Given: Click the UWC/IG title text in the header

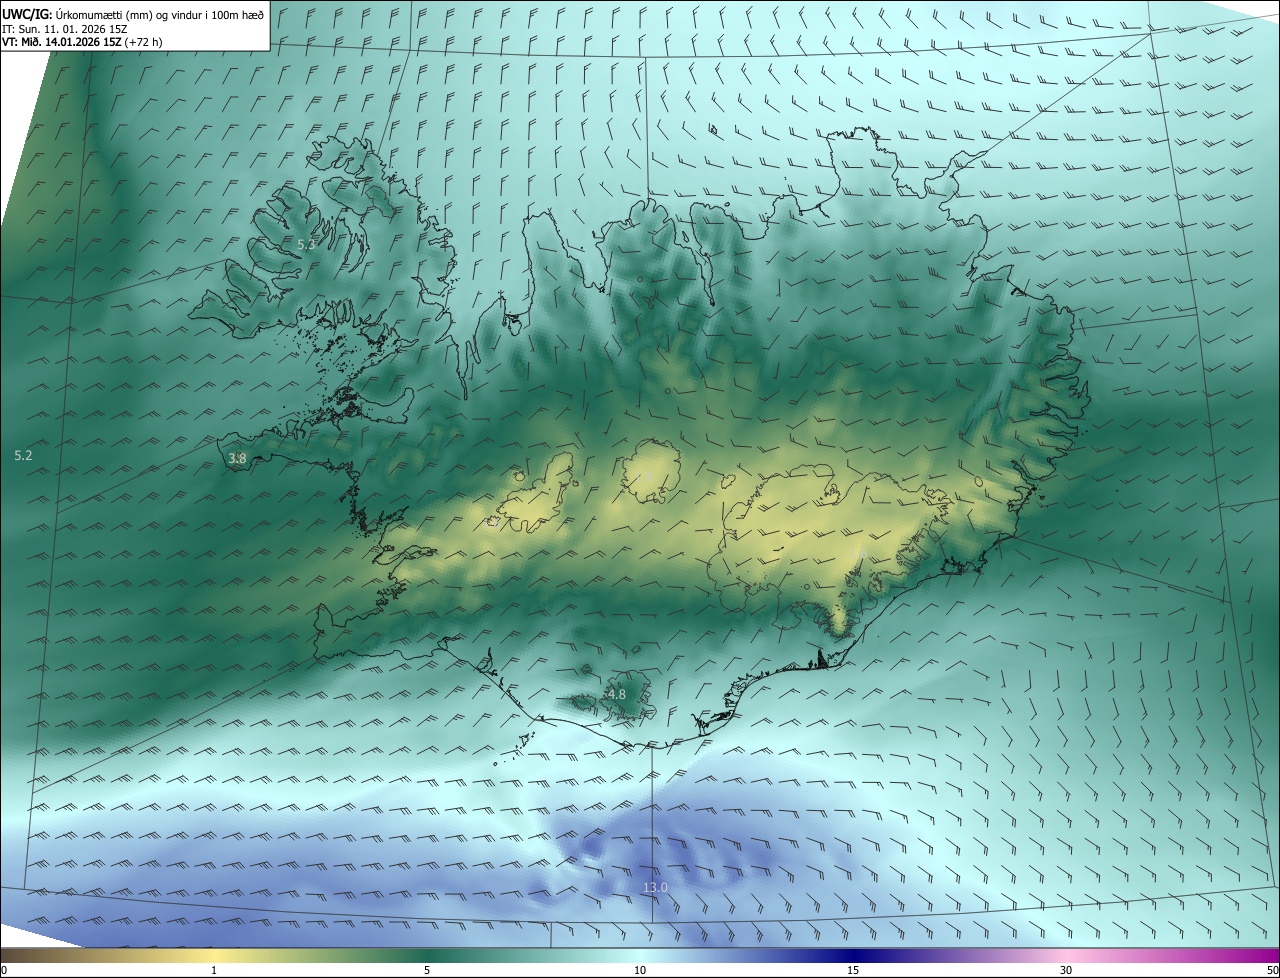Looking at the screenshot, I should 26,14.
